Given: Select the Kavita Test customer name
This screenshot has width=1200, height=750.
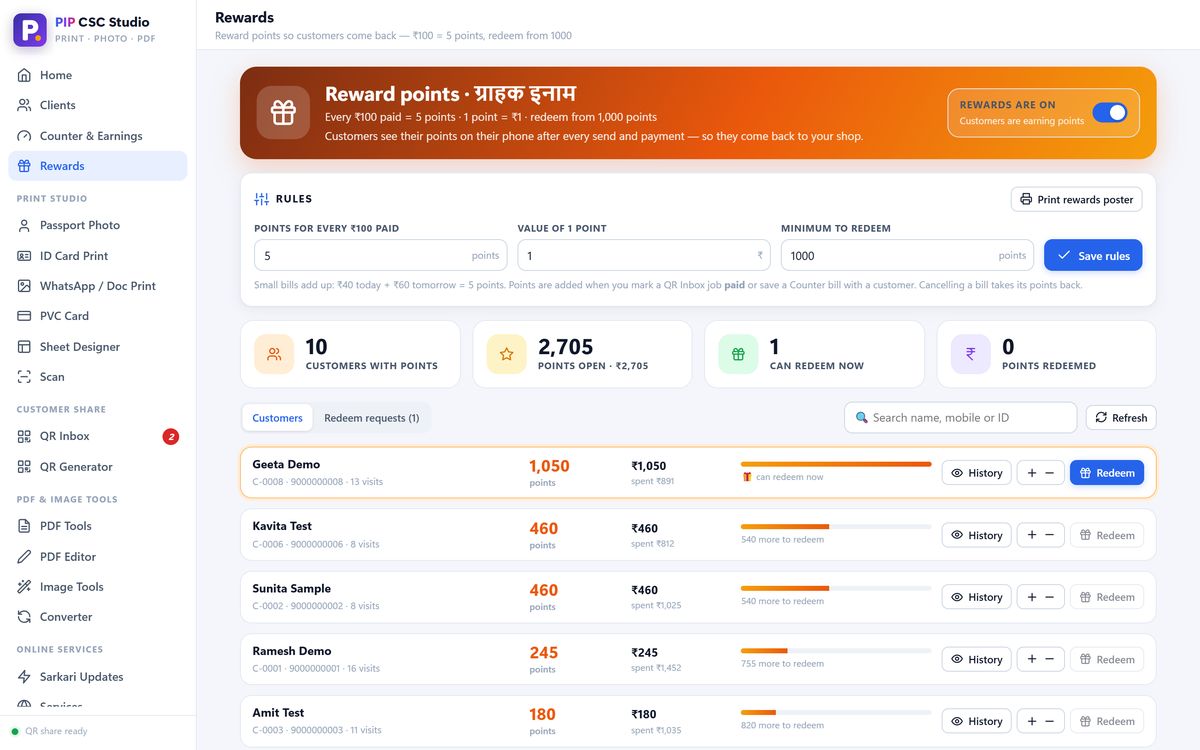Looking at the screenshot, I should [x=282, y=526].
